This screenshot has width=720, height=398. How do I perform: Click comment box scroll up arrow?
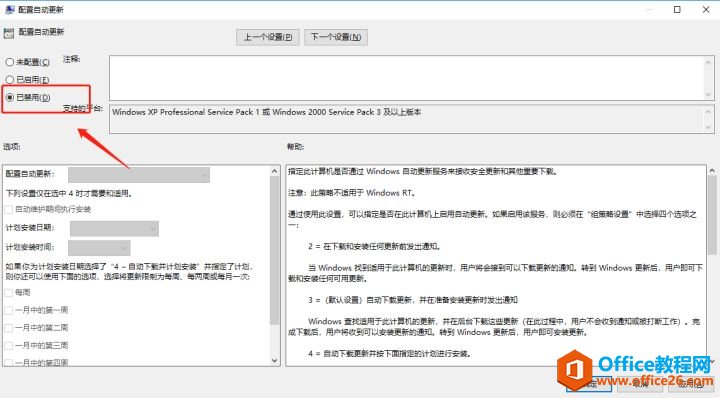[x=709, y=62]
